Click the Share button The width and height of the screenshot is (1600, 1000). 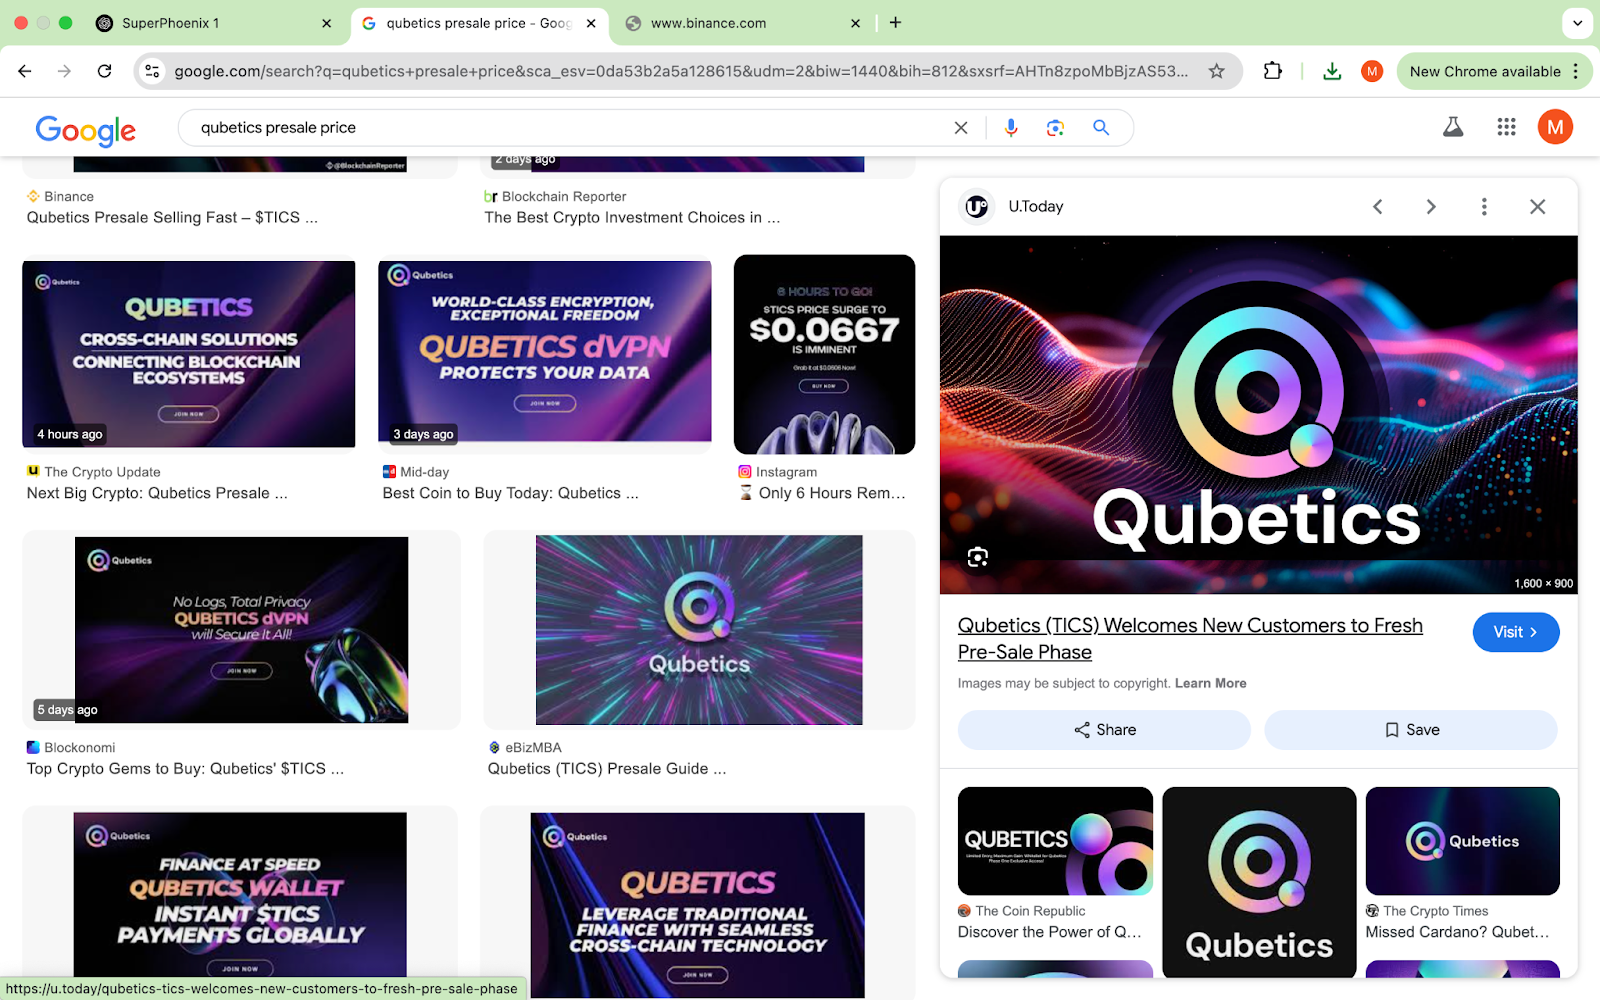pyautogui.click(x=1104, y=730)
